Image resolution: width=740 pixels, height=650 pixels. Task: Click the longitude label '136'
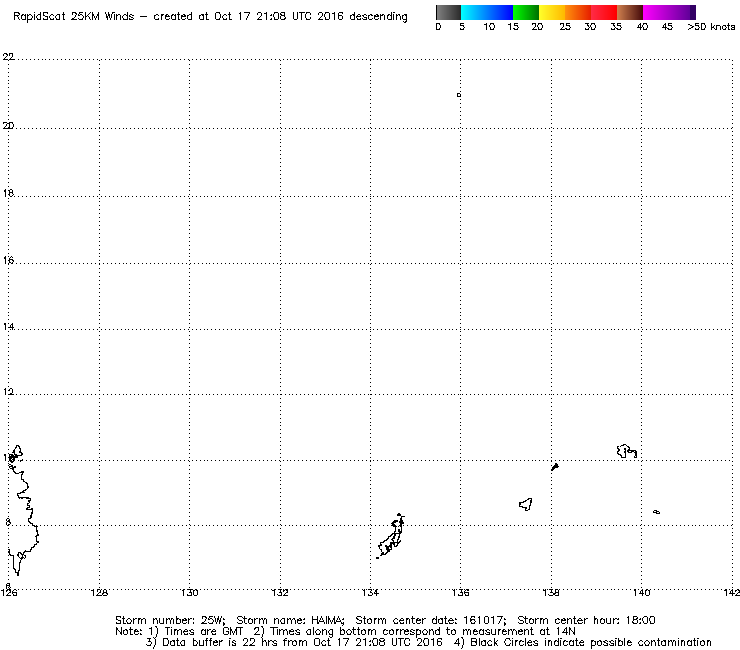[461, 592]
